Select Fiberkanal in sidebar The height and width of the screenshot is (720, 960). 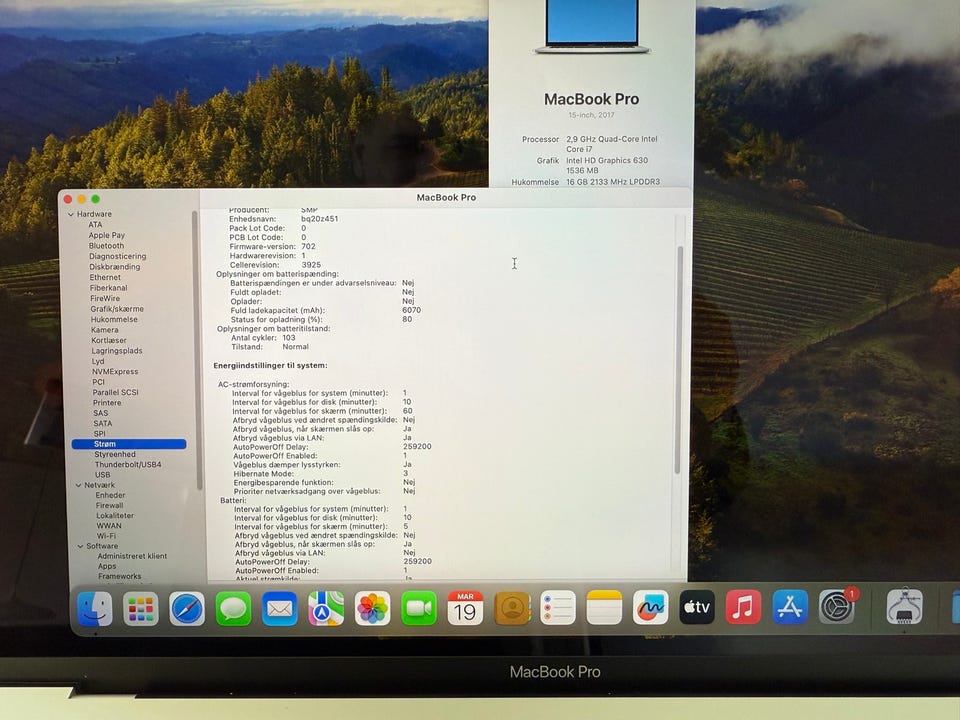tap(109, 288)
